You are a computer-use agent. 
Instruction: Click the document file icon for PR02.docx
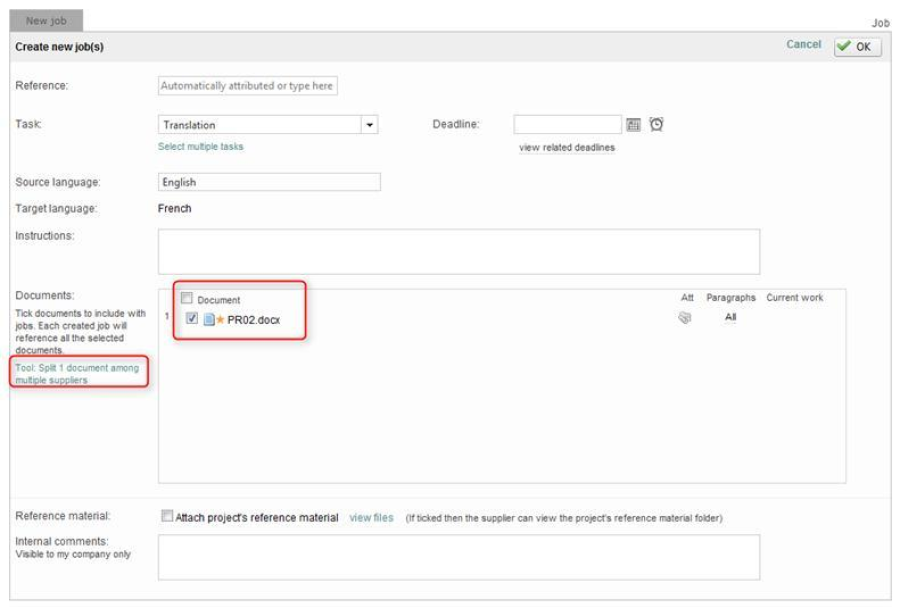pyautogui.click(x=208, y=320)
